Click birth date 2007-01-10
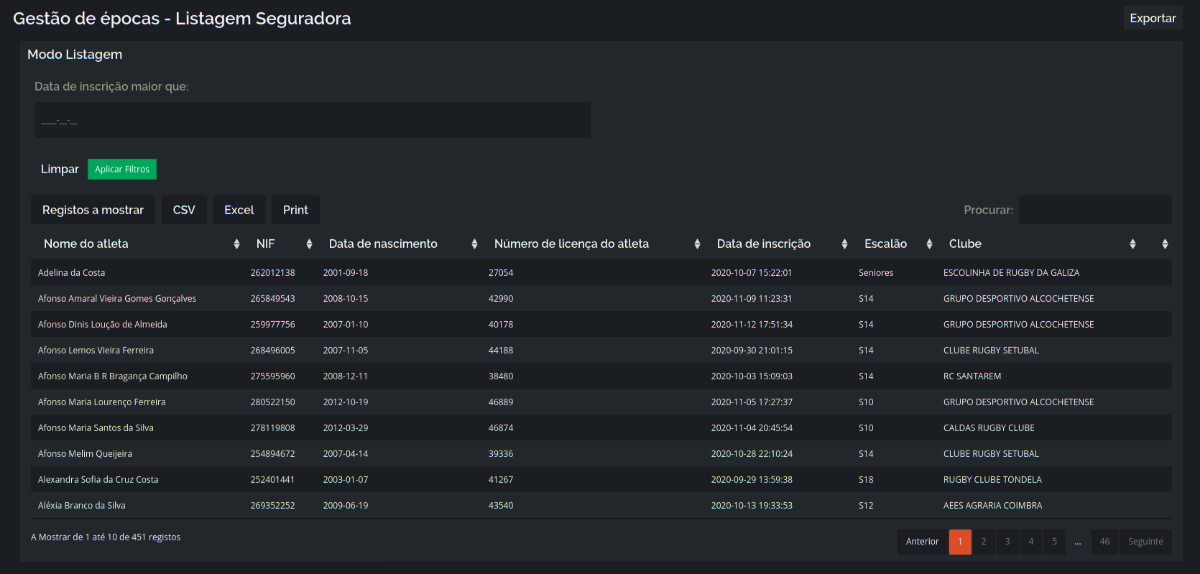The height and width of the screenshot is (574, 1200). [346, 324]
